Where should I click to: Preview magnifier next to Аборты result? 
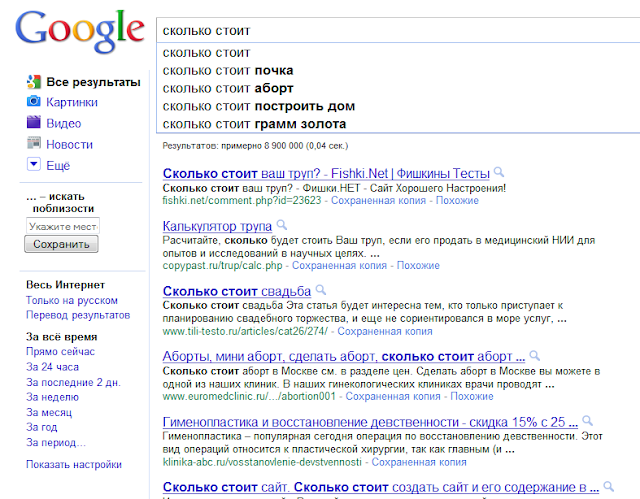click(x=535, y=355)
